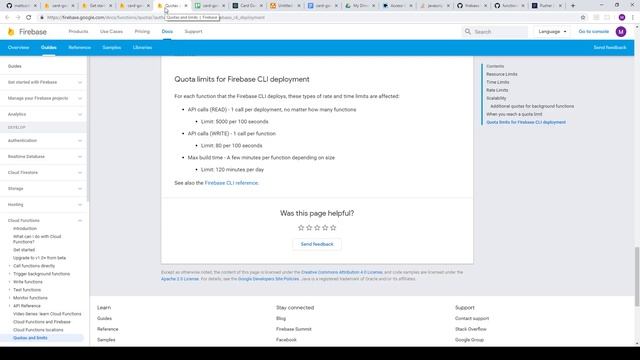This screenshot has height=360, width=640.
Task: Open a new browser tab with plus icon
Action: pyautogui.click(x=573, y=6)
